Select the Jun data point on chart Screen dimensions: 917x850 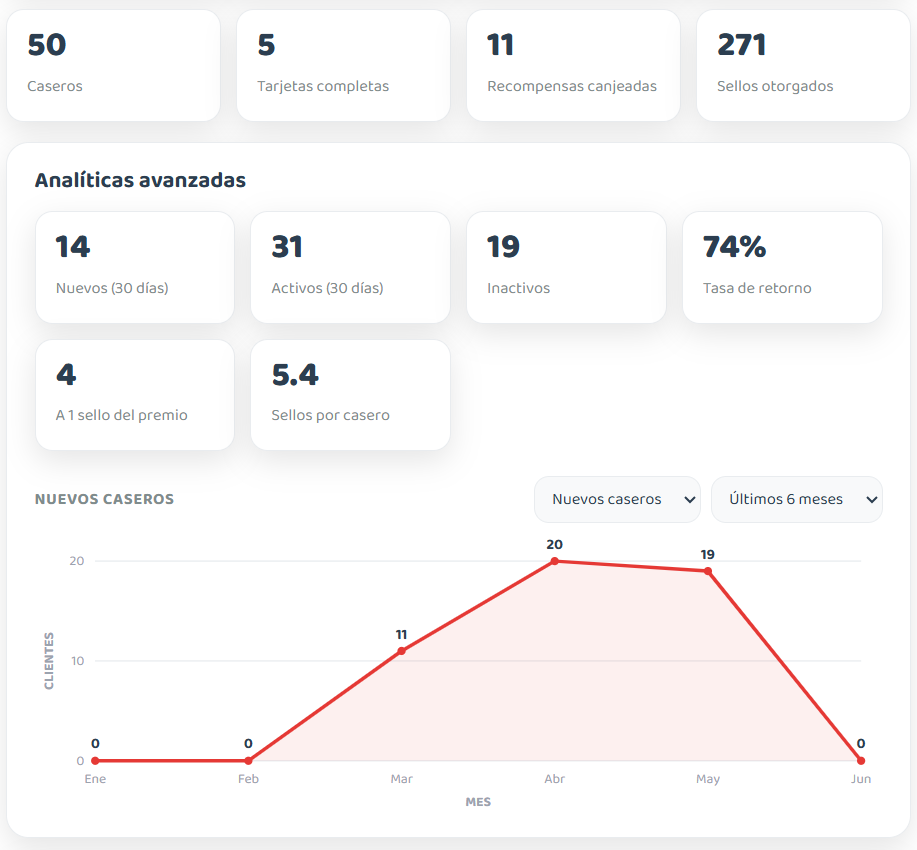[861, 760]
